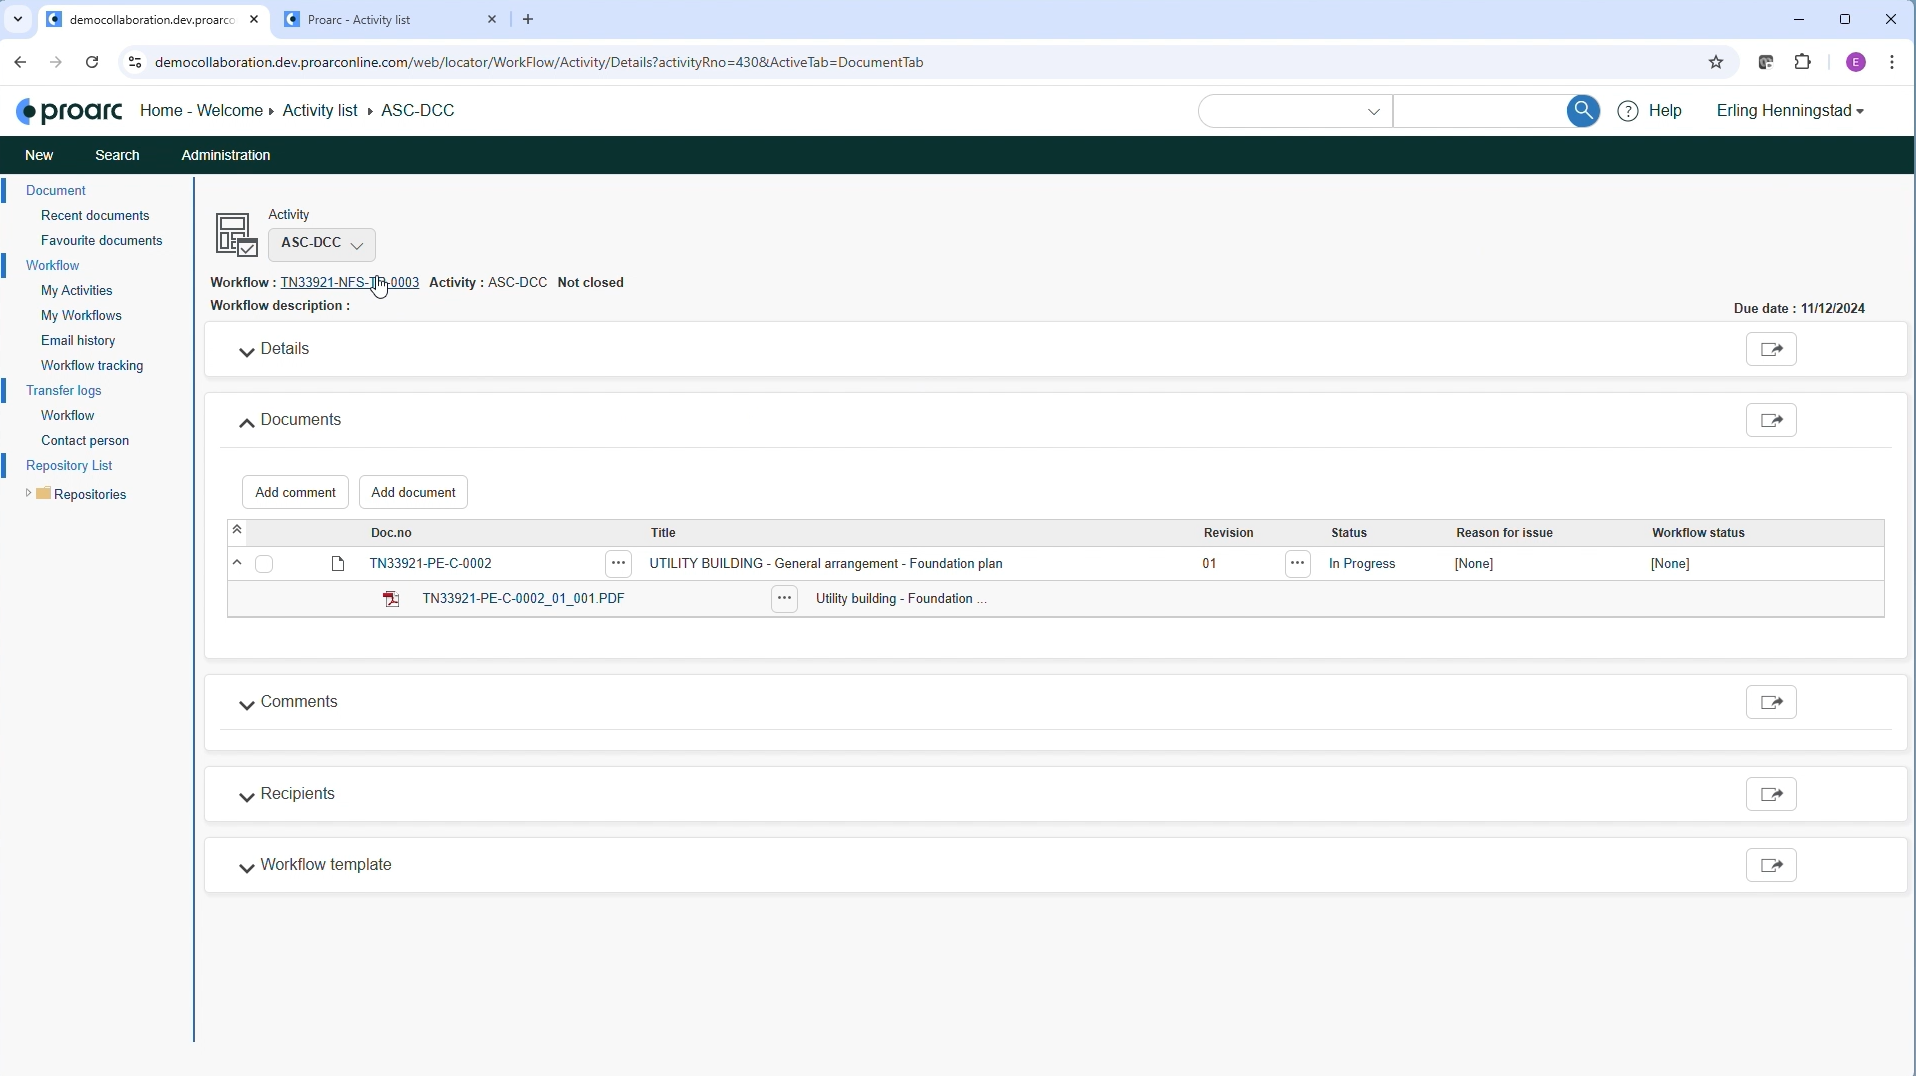The width and height of the screenshot is (1916, 1076).
Task: Toggle the browser bookmark star
Action: point(1717,62)
